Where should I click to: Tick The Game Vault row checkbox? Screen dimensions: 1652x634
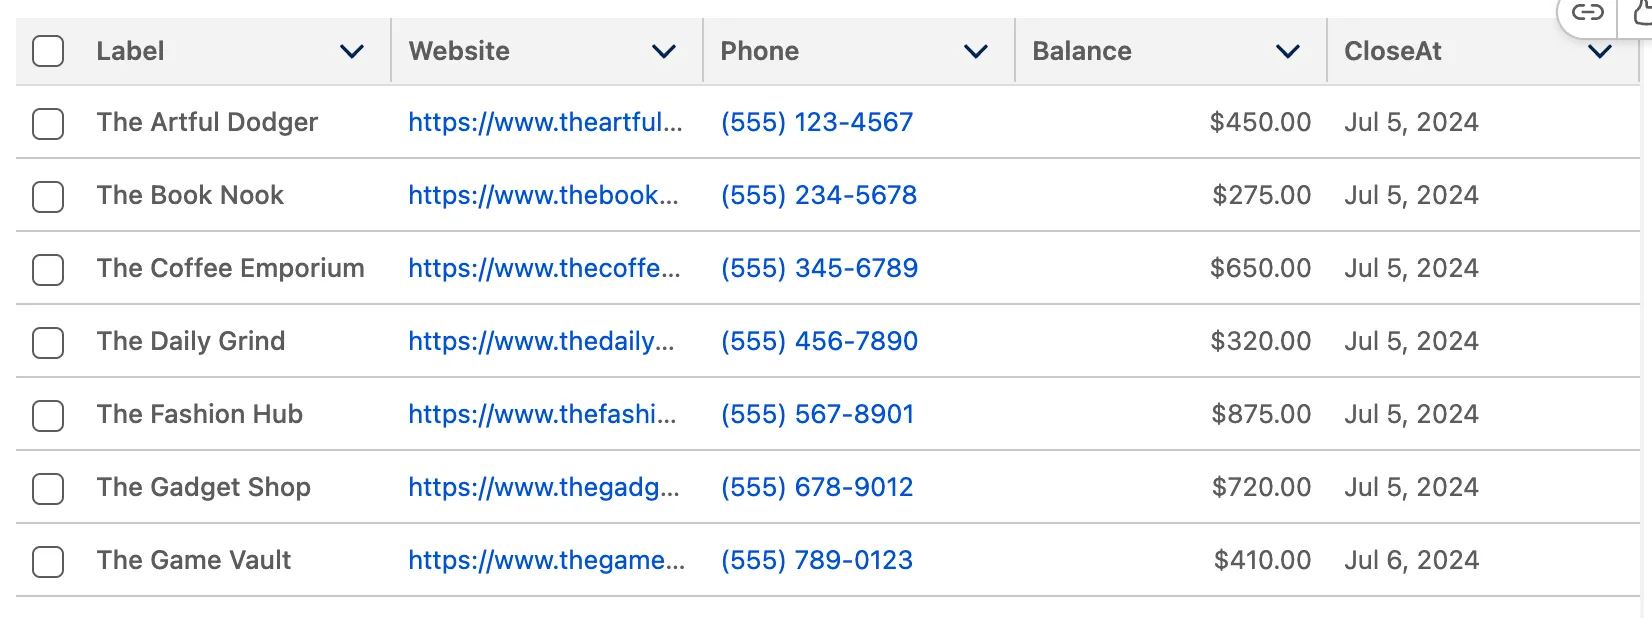pos(48,561)
